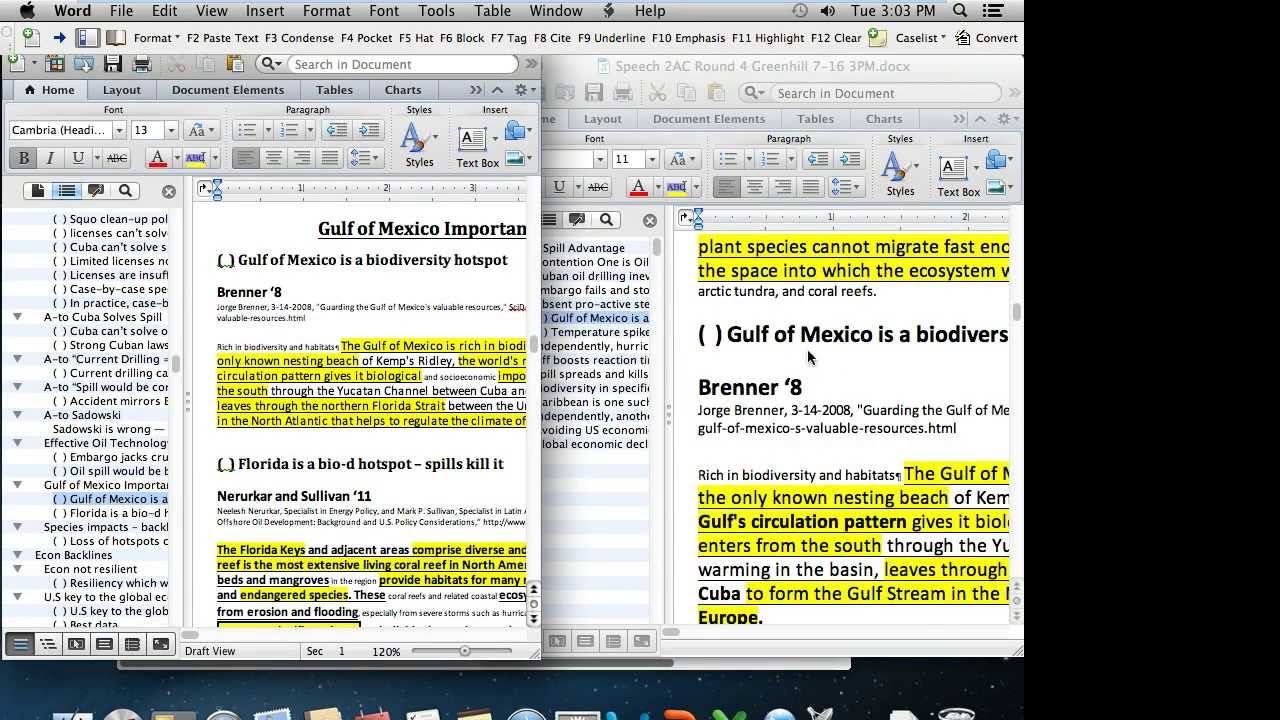The width and height of the screenshot is (1280, 720).
Task: Open line spacing dropdown in front window
Action: [x=364, y=158]
